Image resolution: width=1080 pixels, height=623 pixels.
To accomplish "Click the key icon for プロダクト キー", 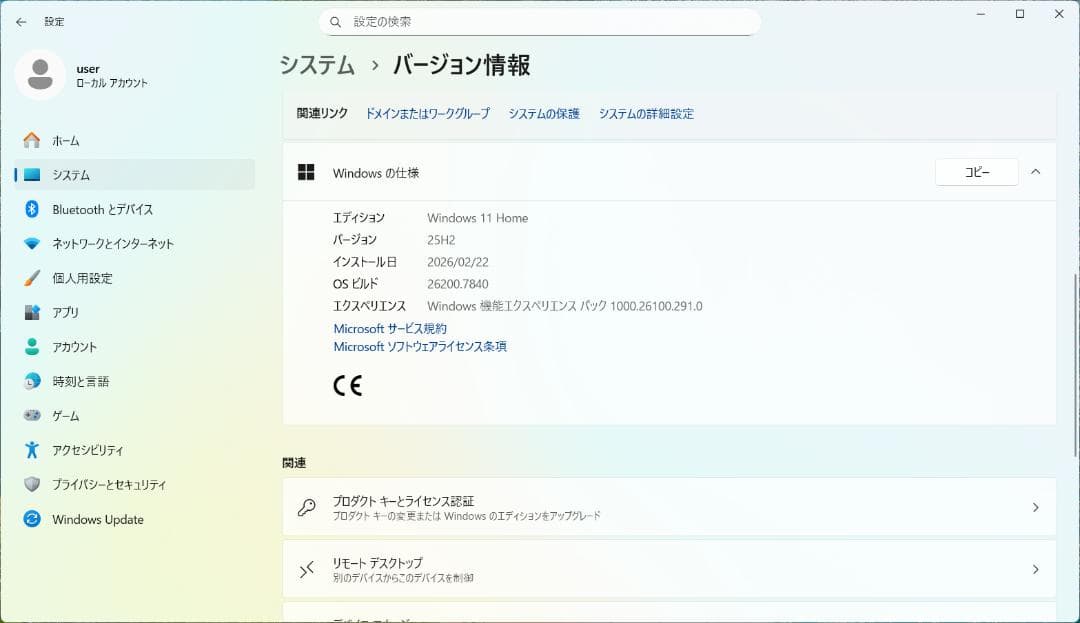I will [307, 507].
